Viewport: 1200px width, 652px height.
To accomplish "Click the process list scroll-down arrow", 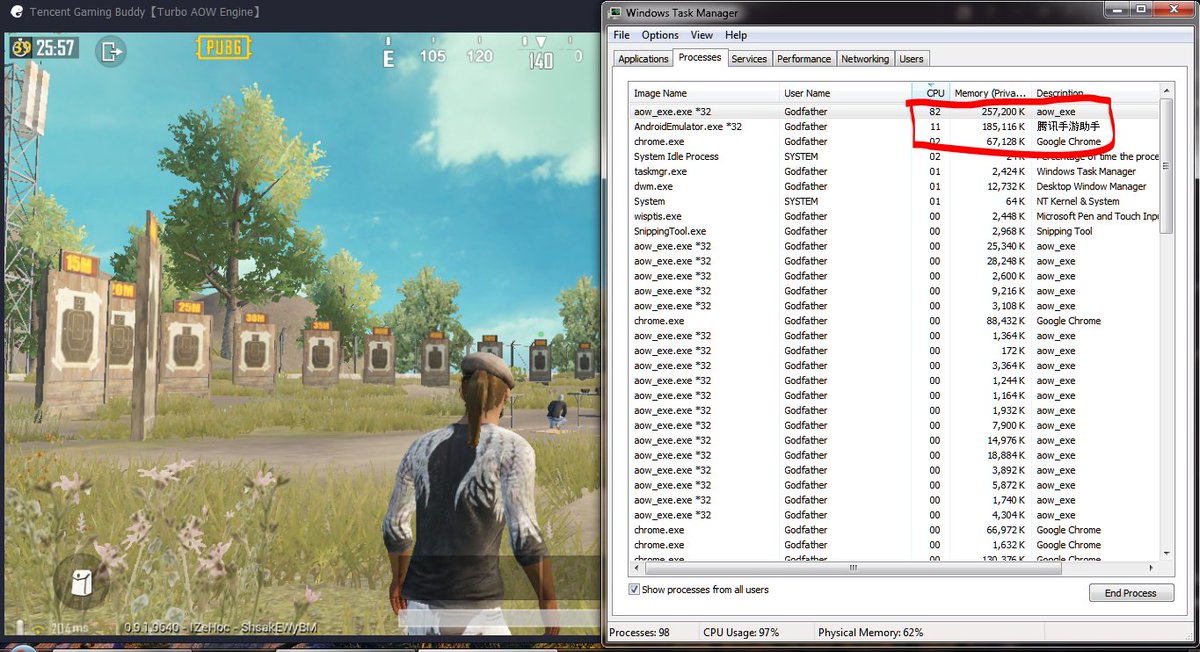I will click(x=1166, y=553).
